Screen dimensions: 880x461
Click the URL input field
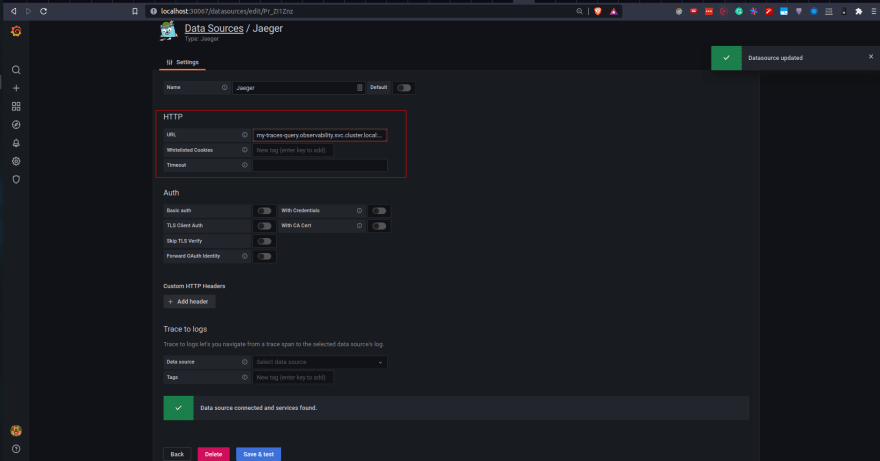click(x=320, y=135)
